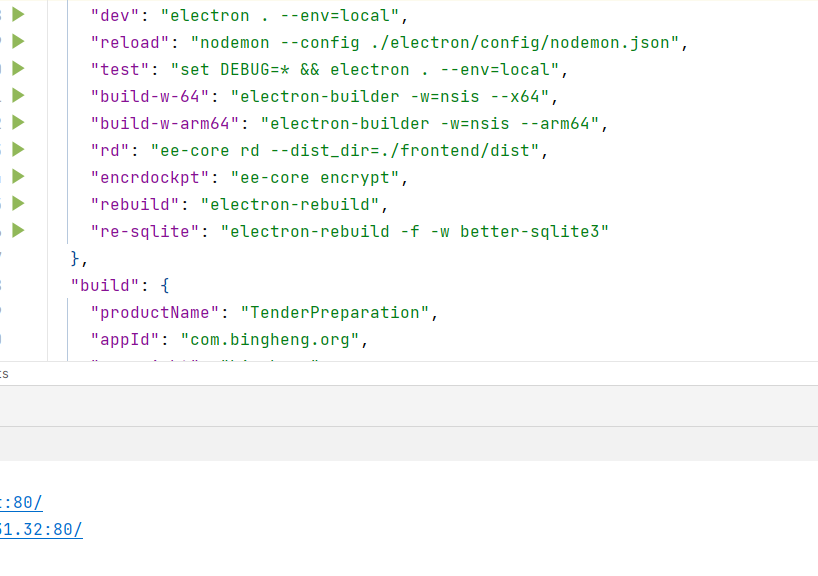Click the "com.bingheng.org" value
818x576 pixels.
[270, 340]
